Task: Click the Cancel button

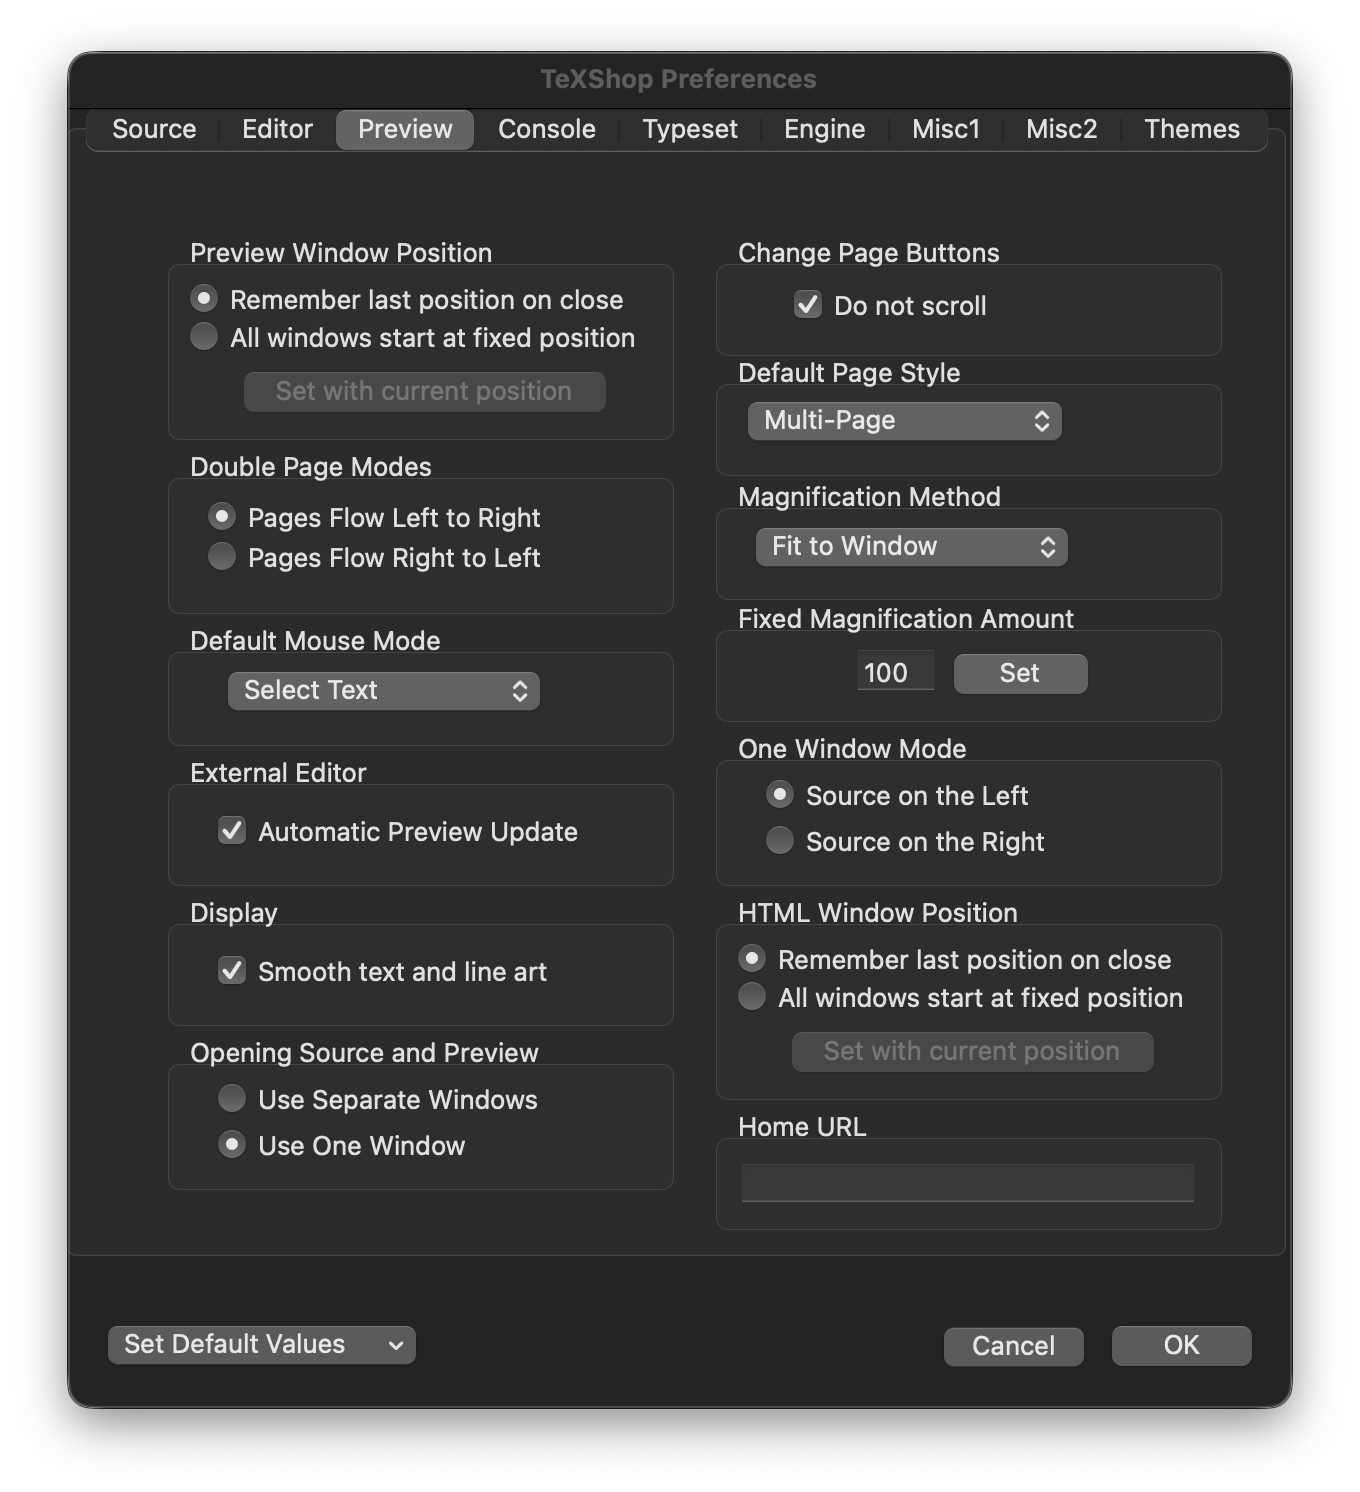Action: [1013, 1346]
